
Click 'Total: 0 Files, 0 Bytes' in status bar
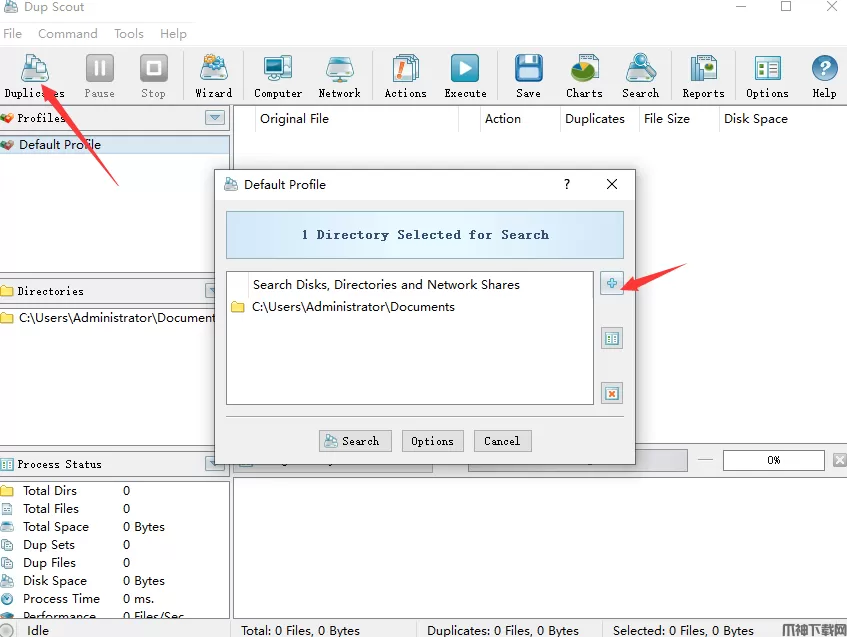300,631
